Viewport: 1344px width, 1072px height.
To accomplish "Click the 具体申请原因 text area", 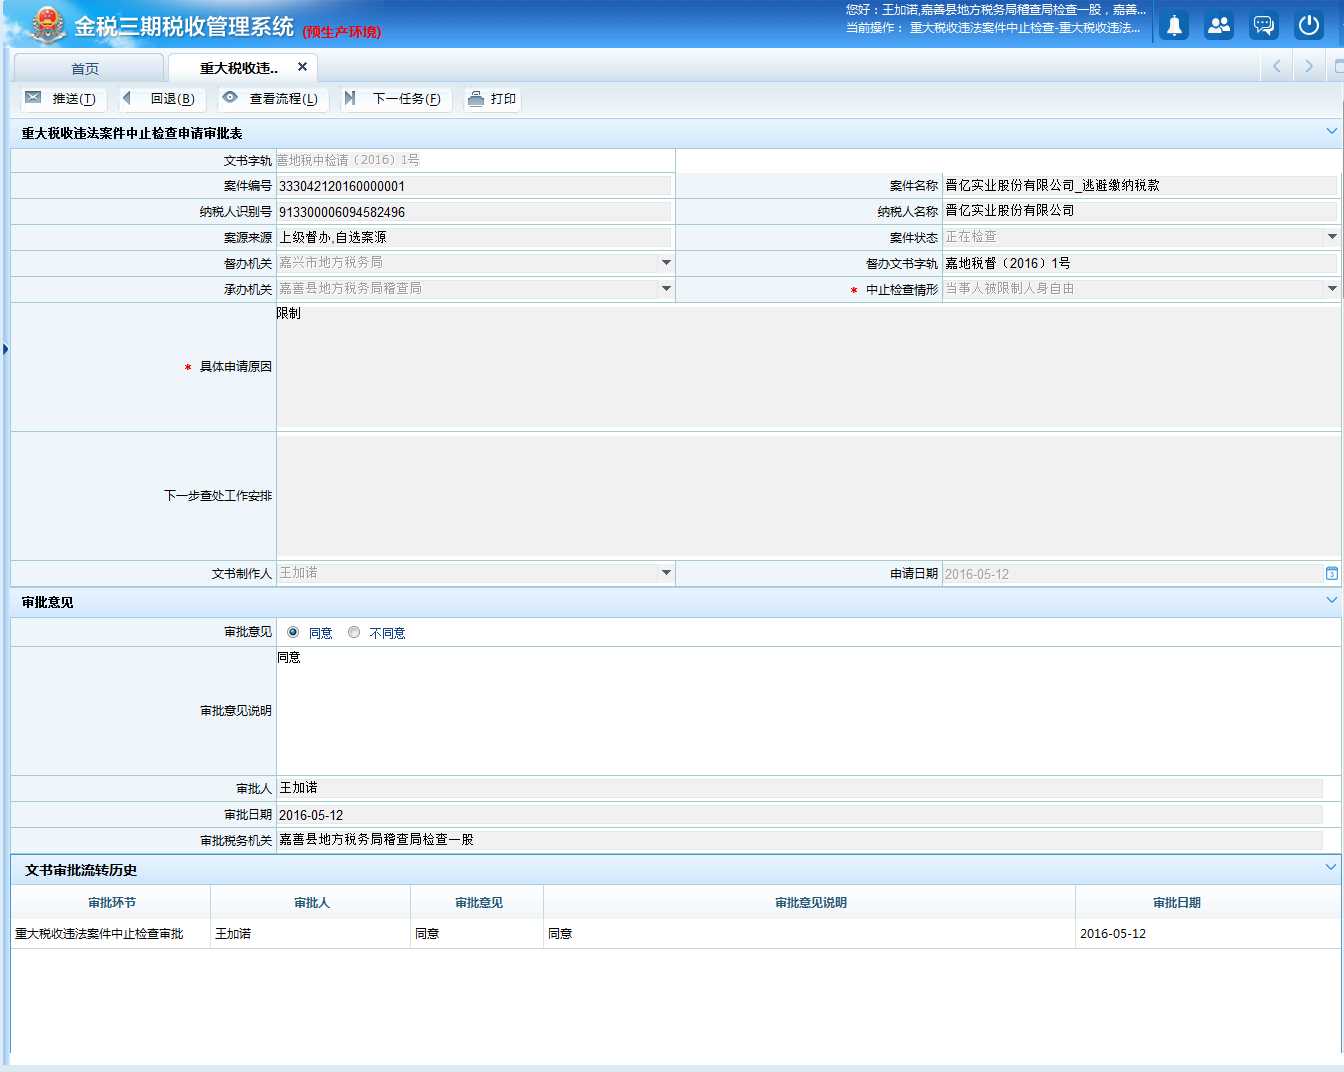I will [808, 366].
